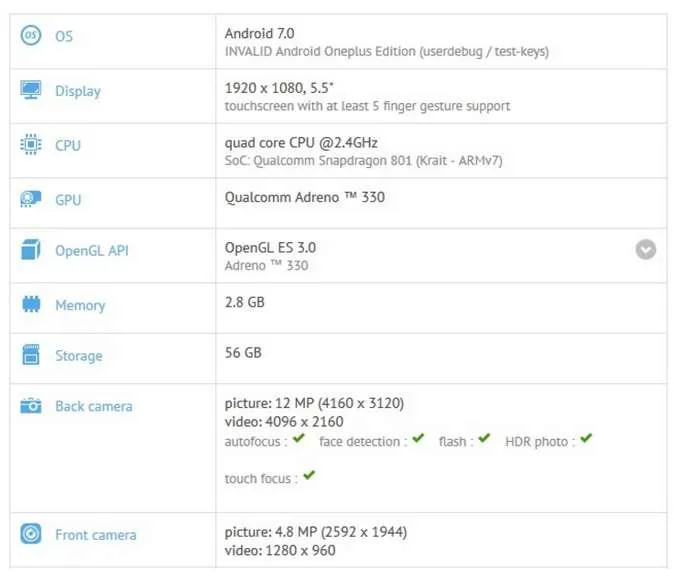Click the Front camera lens icon

coord(31,534)
